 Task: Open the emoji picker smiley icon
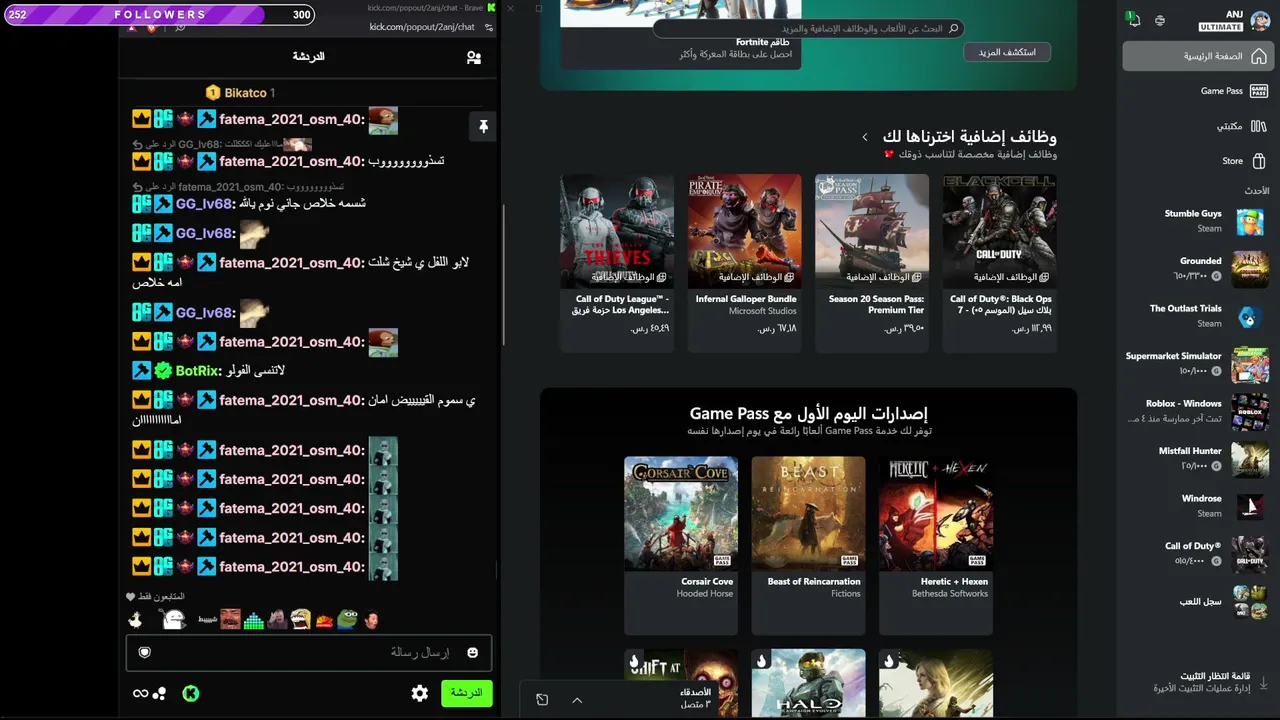point(472,653)
